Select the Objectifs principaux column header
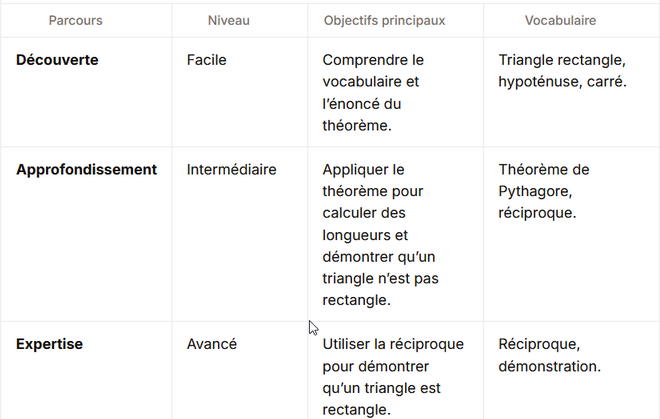The image size is (660, 419). coord(384,20)
